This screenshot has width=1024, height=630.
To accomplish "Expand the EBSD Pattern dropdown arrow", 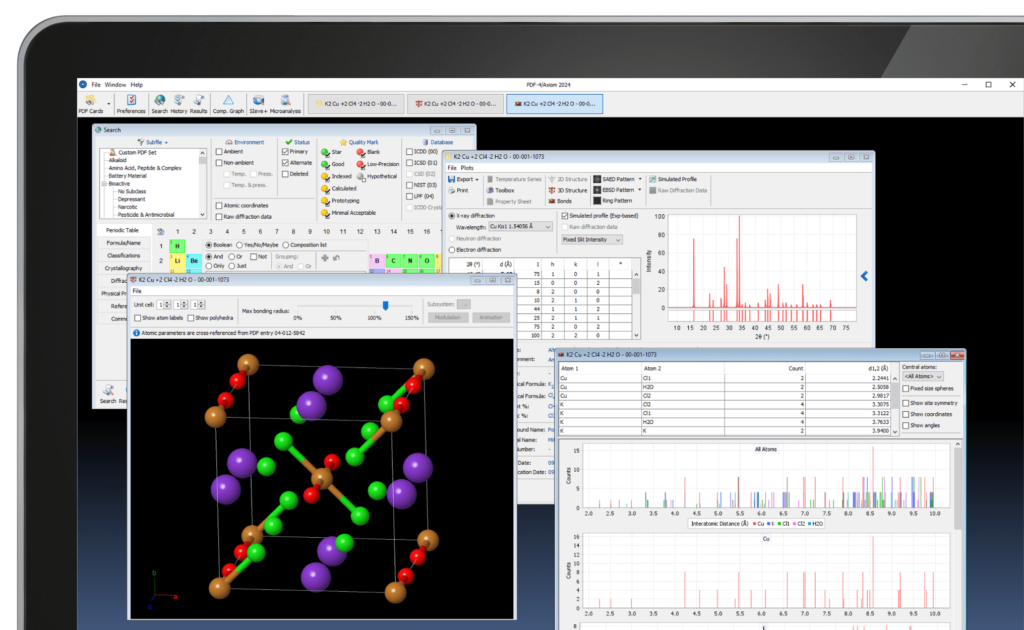I will click(640, 190).
